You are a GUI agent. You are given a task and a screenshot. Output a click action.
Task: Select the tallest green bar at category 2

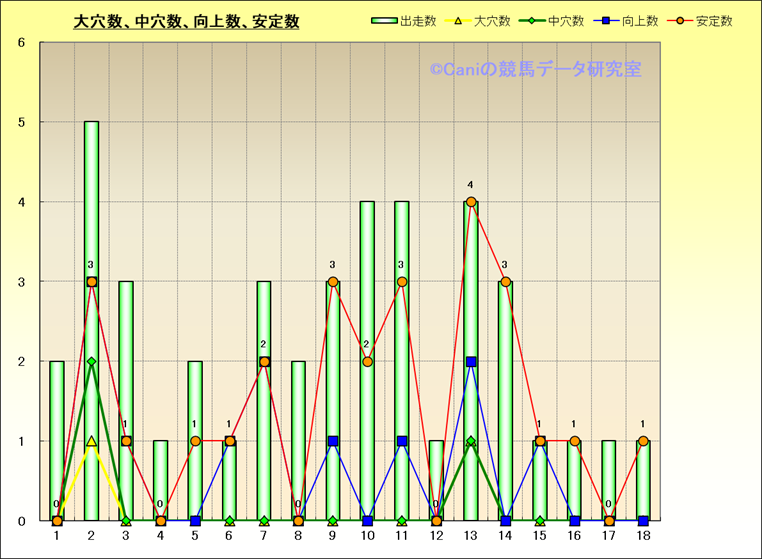91,320
